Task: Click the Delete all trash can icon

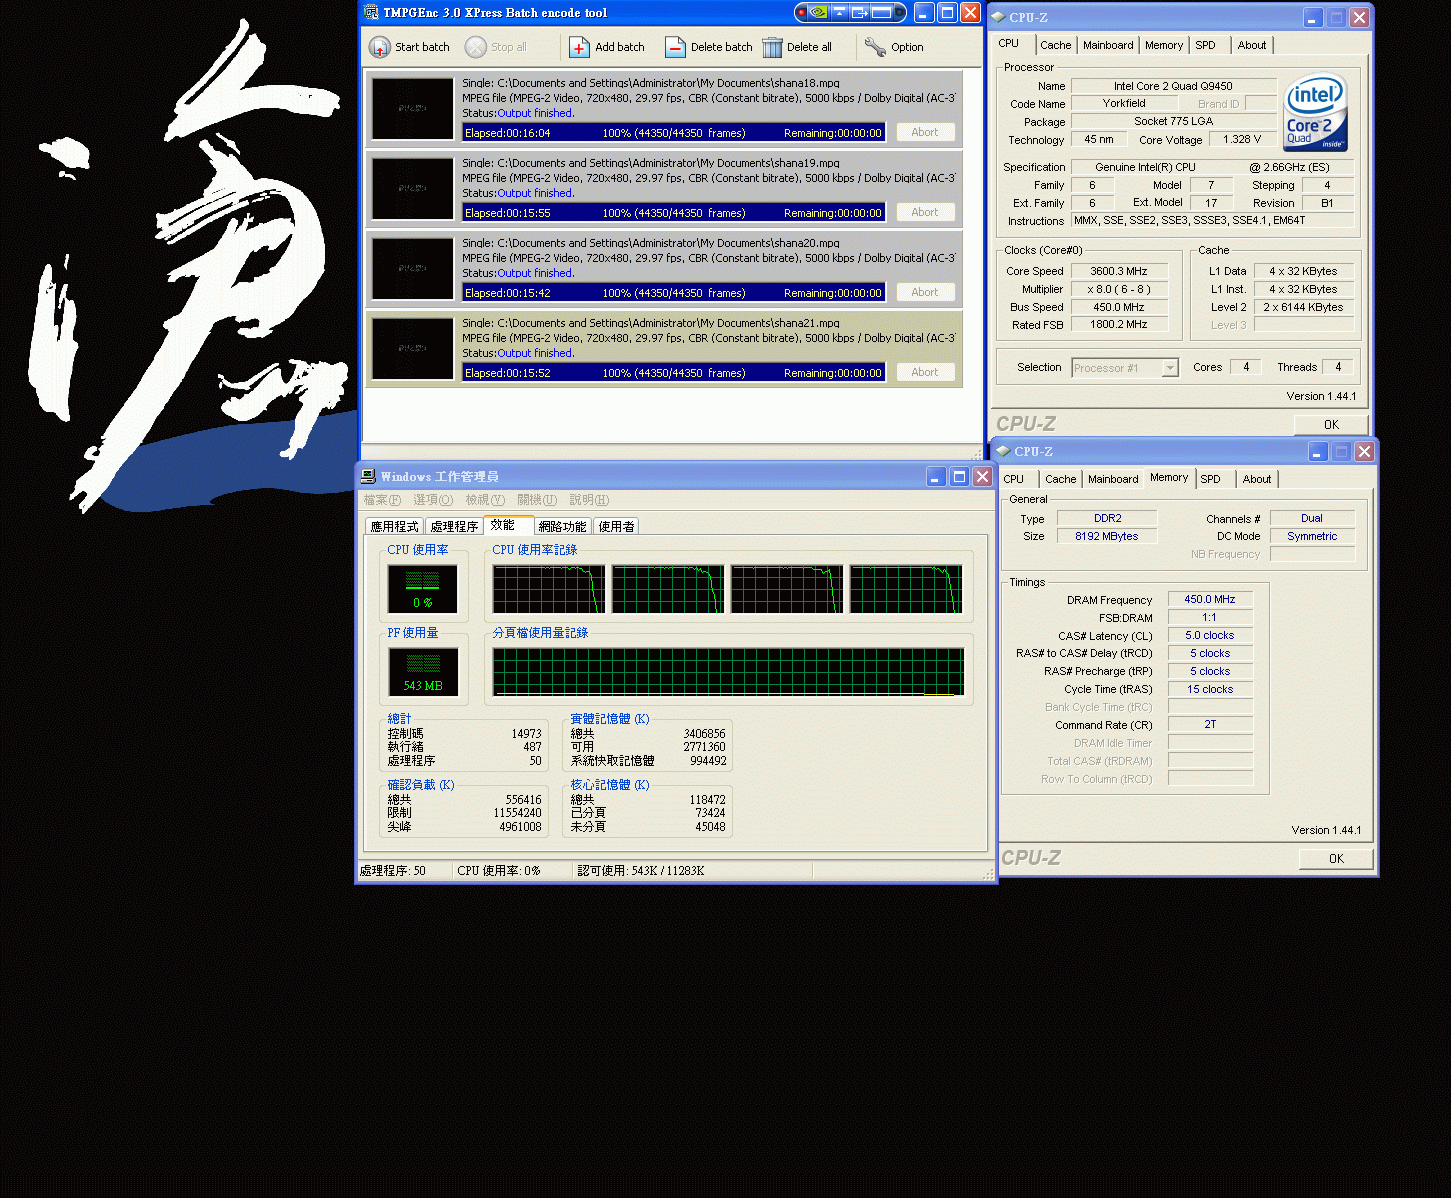Action: click(772, 47)
